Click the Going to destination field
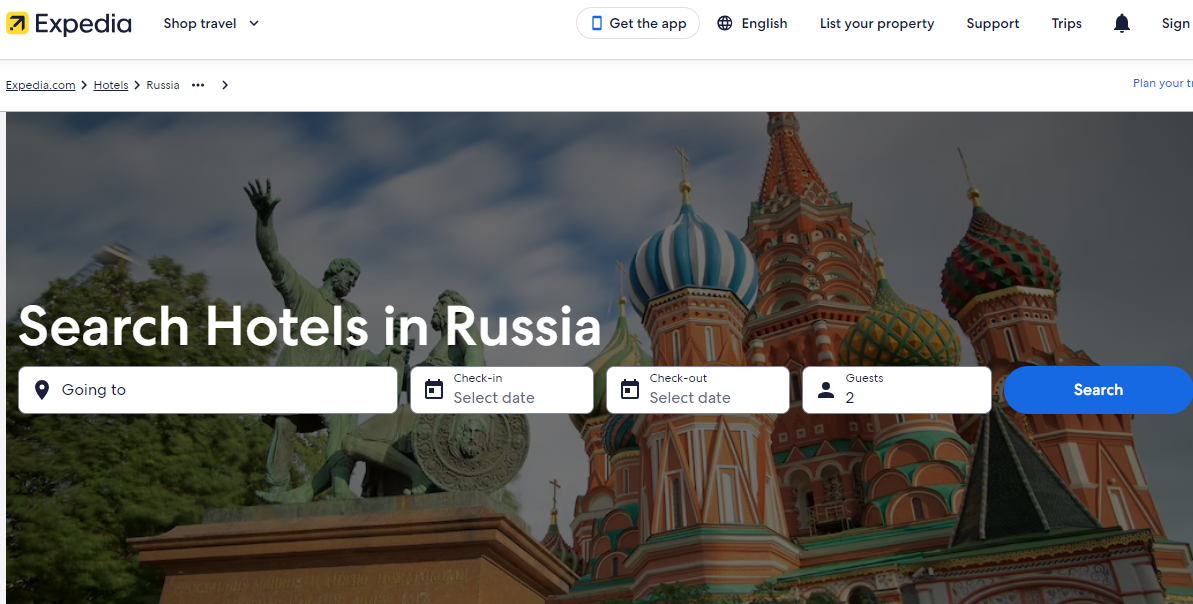 tap(208, 390)
